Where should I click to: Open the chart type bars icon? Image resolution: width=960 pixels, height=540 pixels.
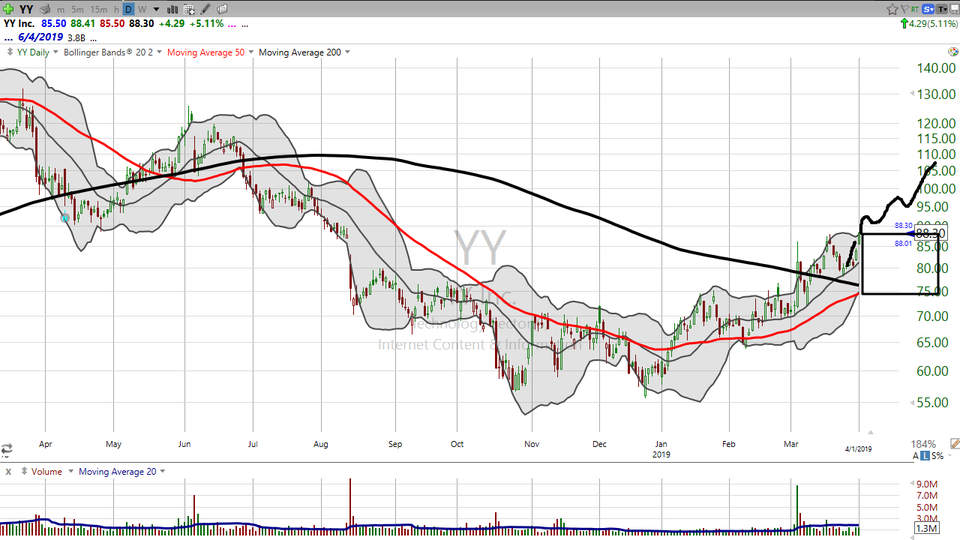click(172, 9)
